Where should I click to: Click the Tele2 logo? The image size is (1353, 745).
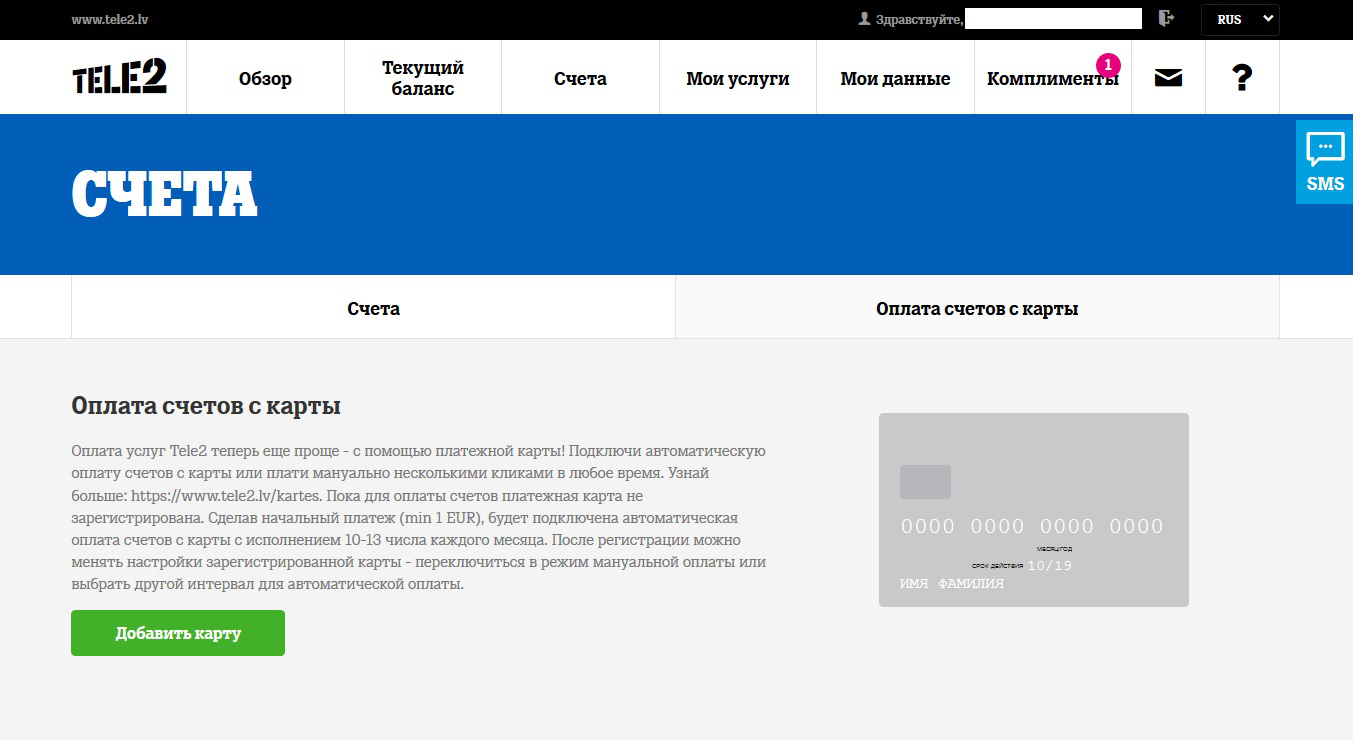[x=119, y=77]
